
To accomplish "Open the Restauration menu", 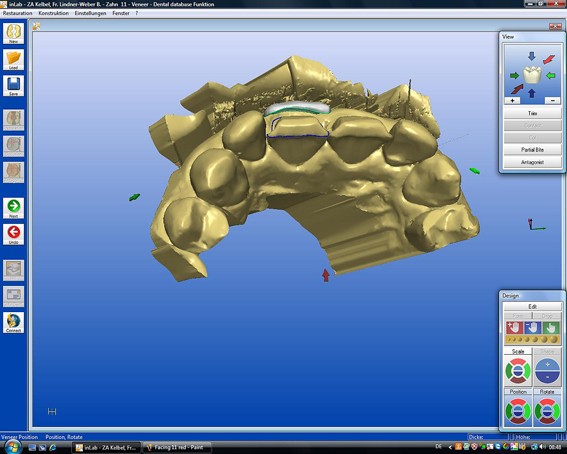I will click(17, 13).
